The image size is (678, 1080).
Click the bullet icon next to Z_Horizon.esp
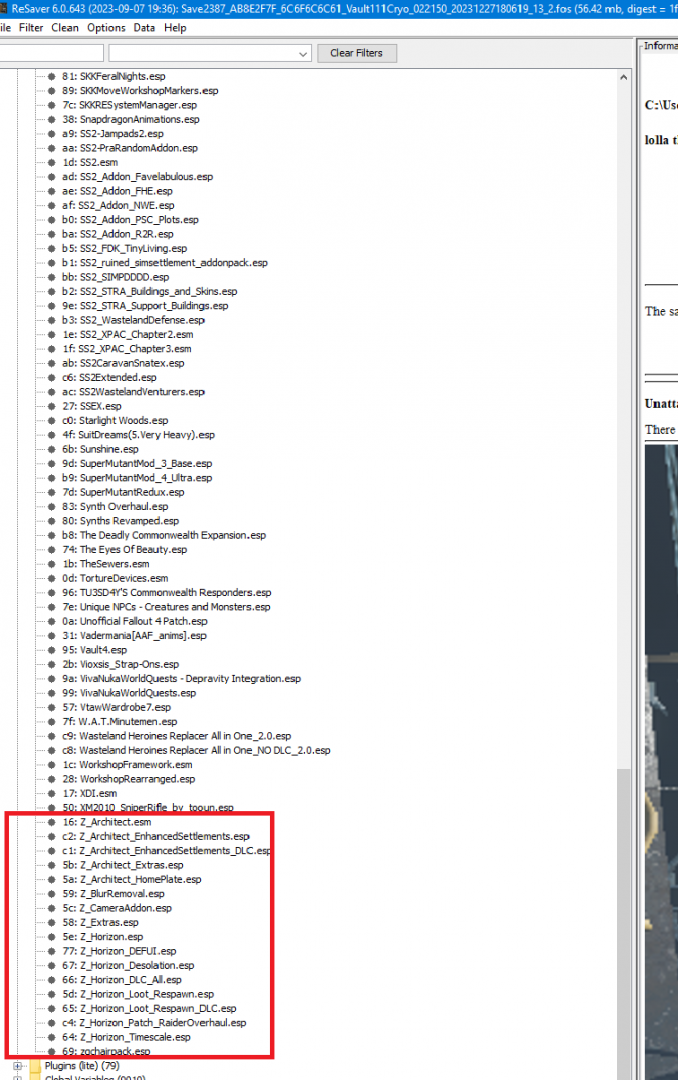(x=51, y=937)
